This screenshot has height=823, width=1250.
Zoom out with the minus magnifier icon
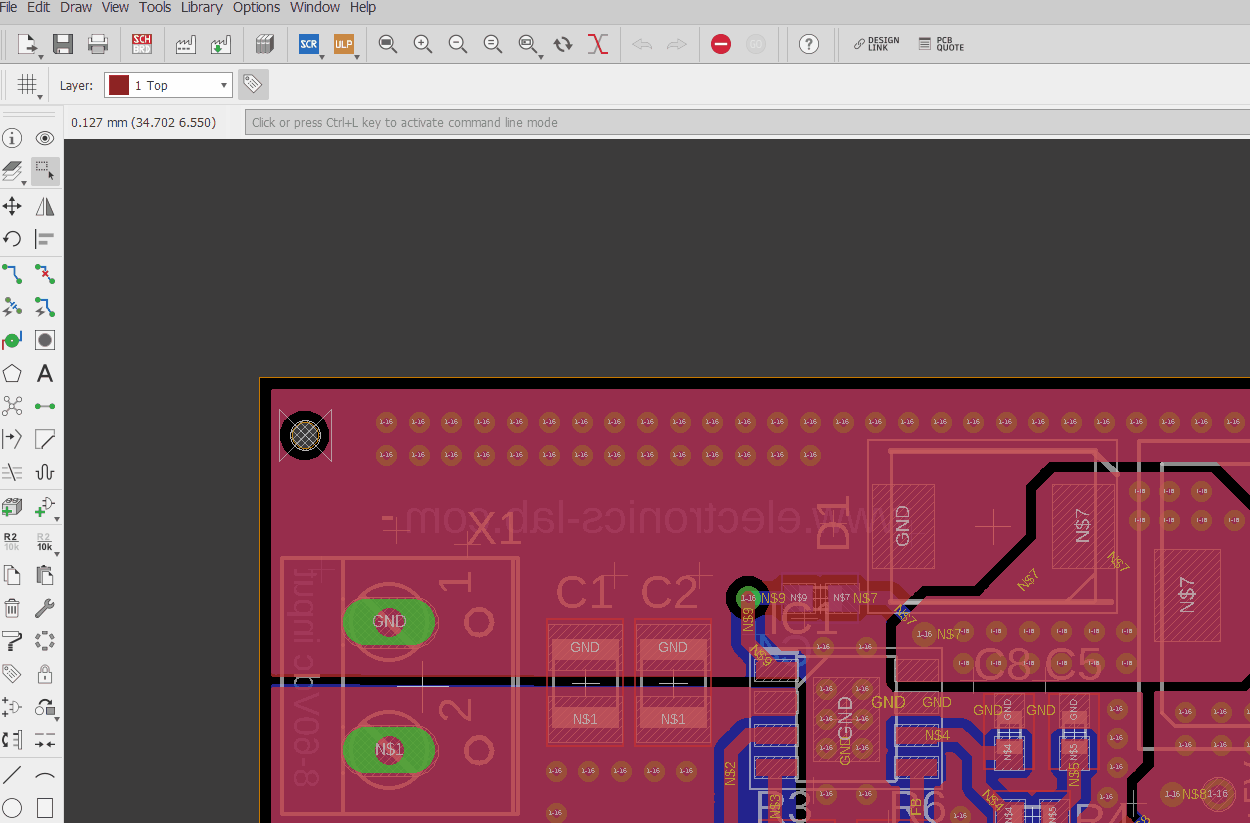click(458, 44)
